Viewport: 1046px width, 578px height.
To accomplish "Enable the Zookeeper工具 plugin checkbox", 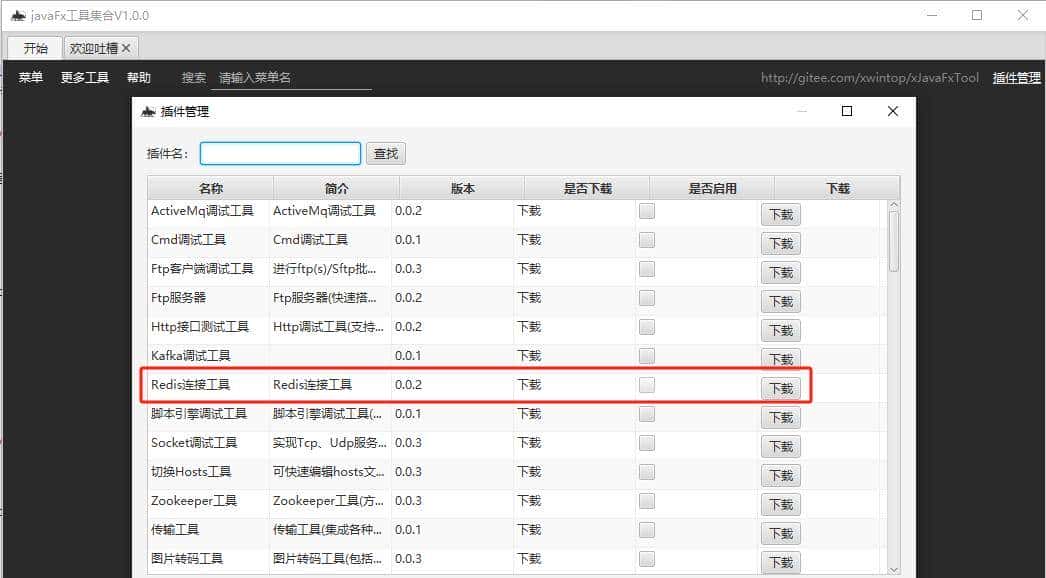I will pyautogui.click(x=647, y=500).
